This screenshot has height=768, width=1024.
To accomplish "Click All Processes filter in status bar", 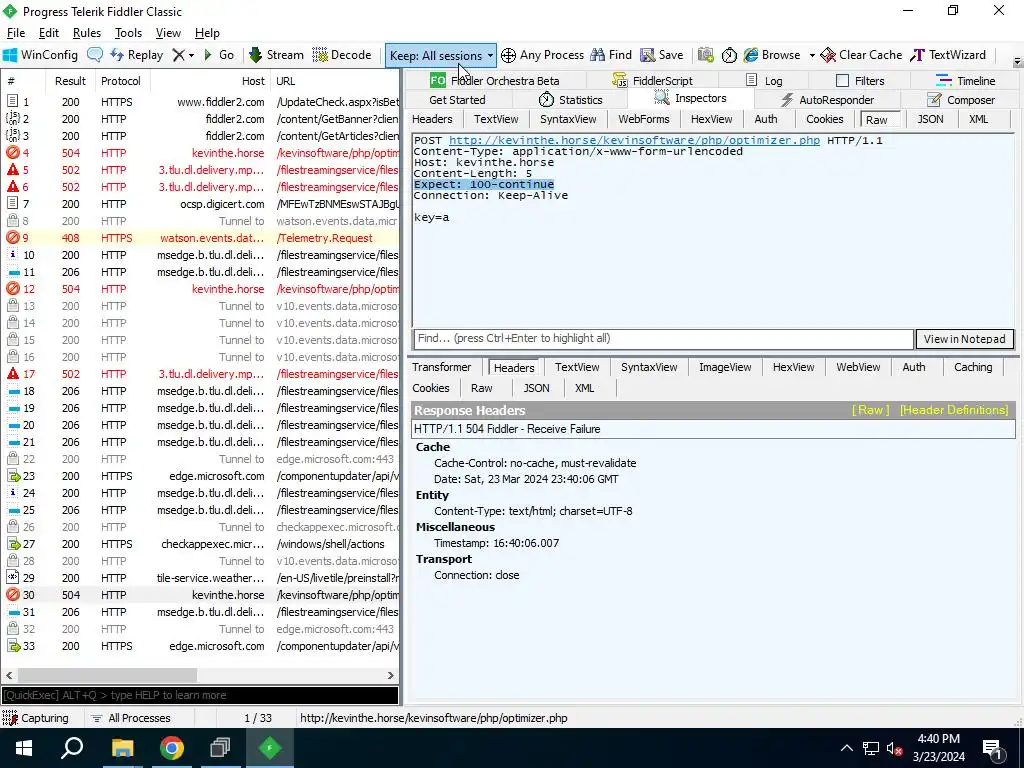I will pos(131,718).
